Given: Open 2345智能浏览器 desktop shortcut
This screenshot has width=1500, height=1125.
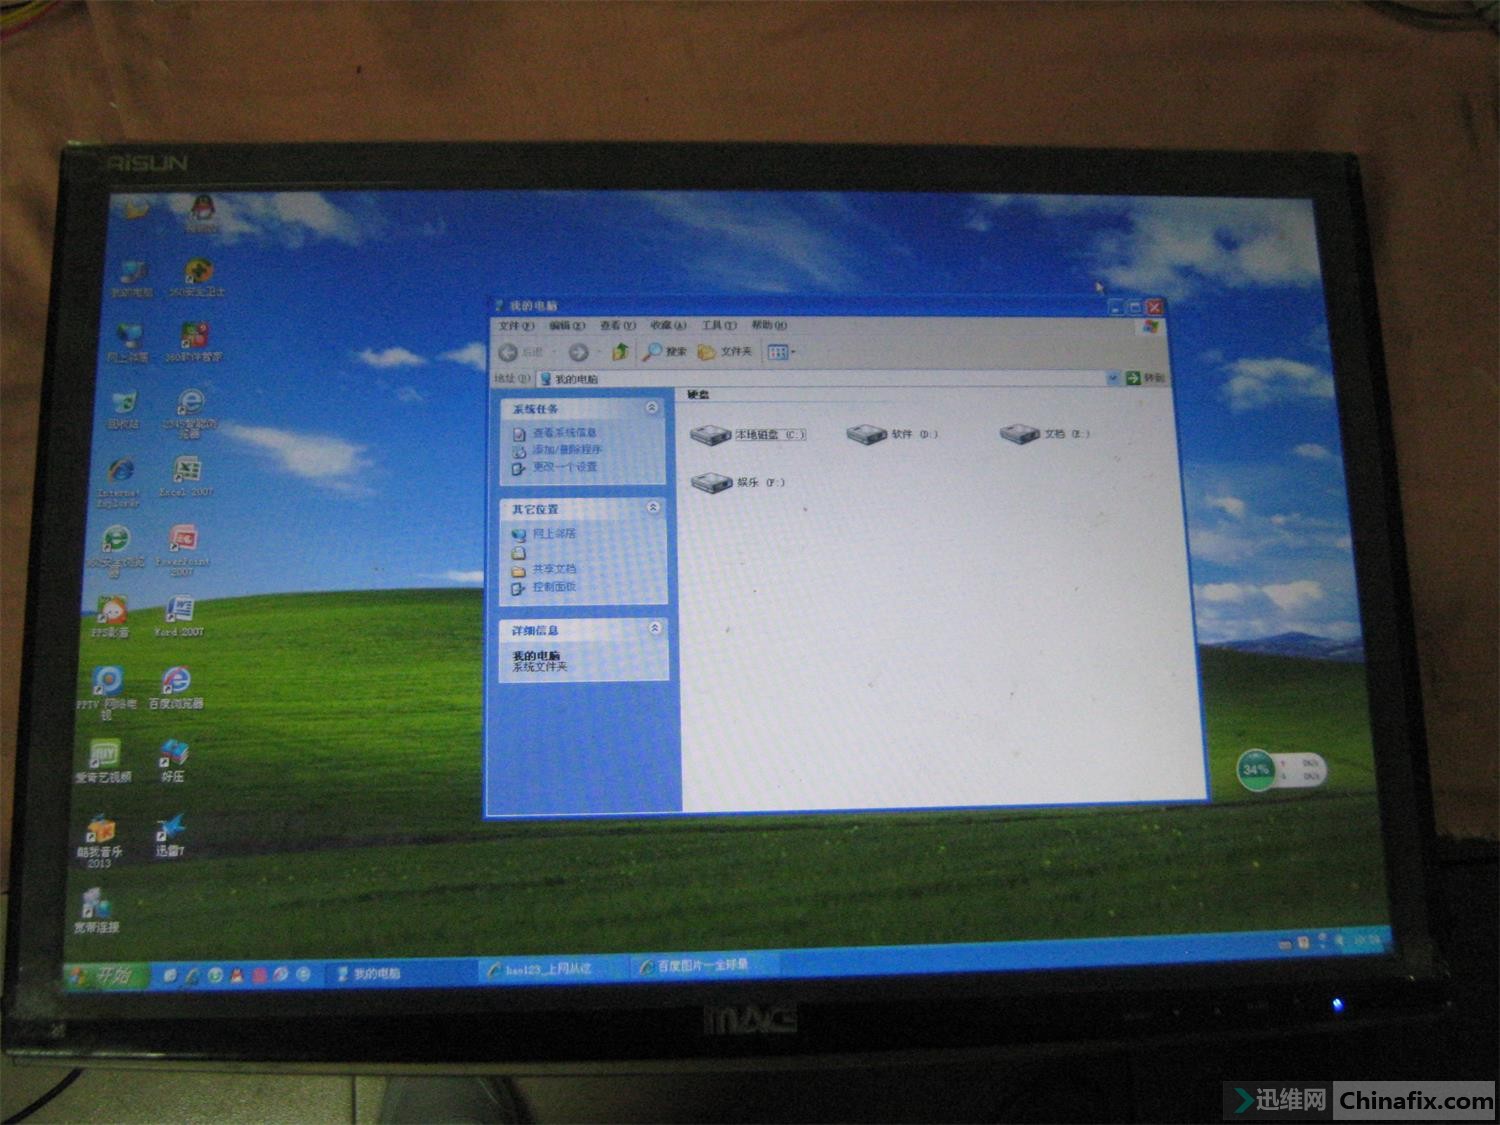Looking at the screenshot, I should pyautogui.click(x=190, y=413).
